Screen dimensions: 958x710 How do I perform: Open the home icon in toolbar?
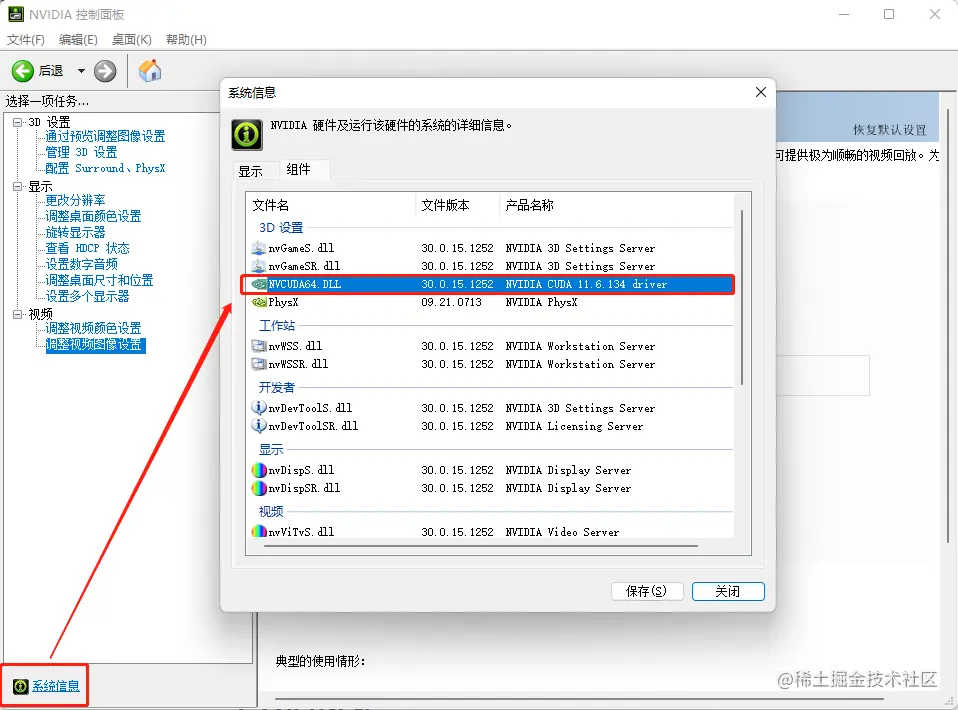coord(150,71)
